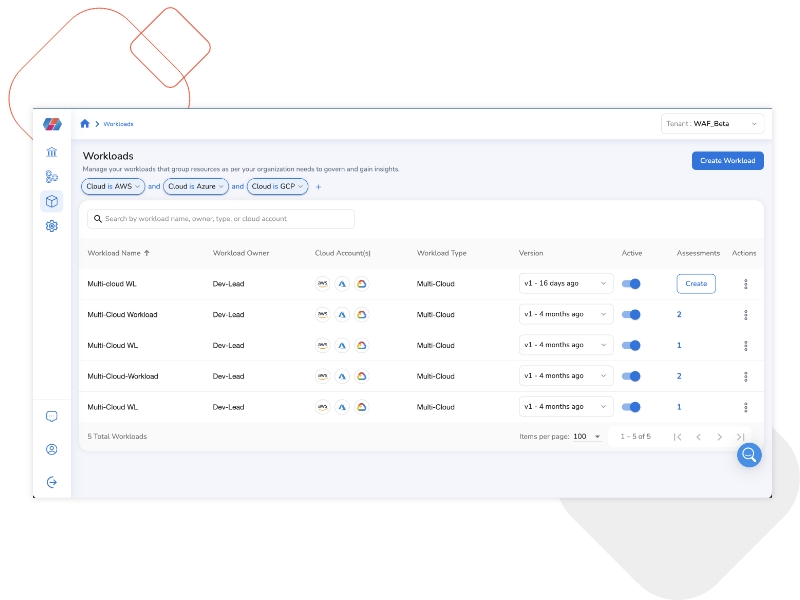800x600 pixels.
Task: Open the resources hierarchy icon in sidebar
Action: (x=52, y=177)
